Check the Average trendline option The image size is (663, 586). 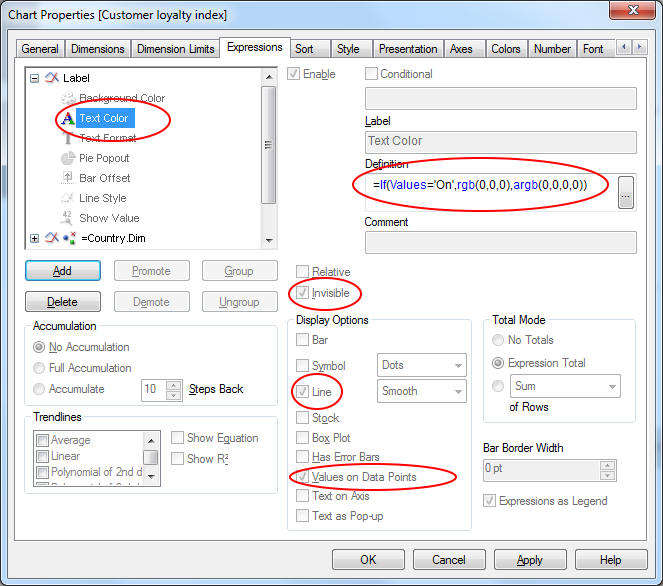[42, 441]
